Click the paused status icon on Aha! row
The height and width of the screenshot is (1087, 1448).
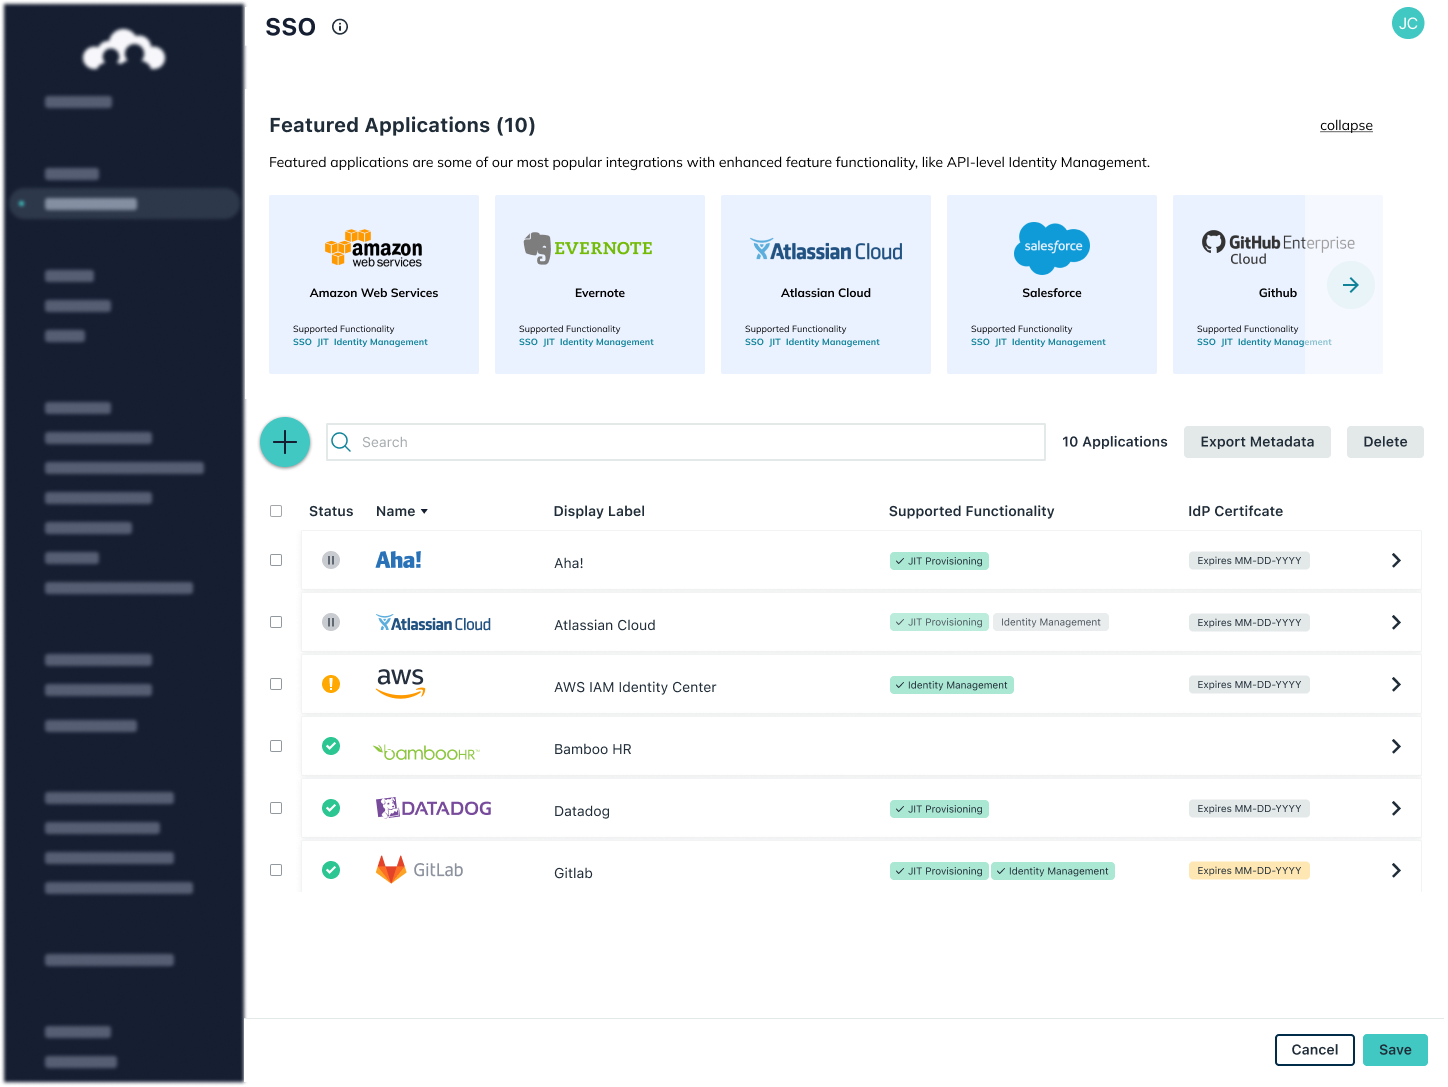pyautogui.click(x=331, y=560)
